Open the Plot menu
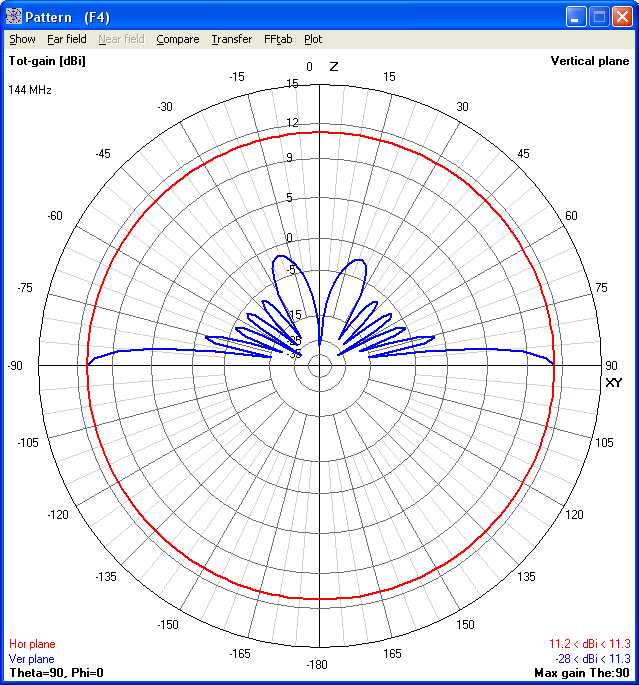The image size is (639, 685). [x=313, y=40]
